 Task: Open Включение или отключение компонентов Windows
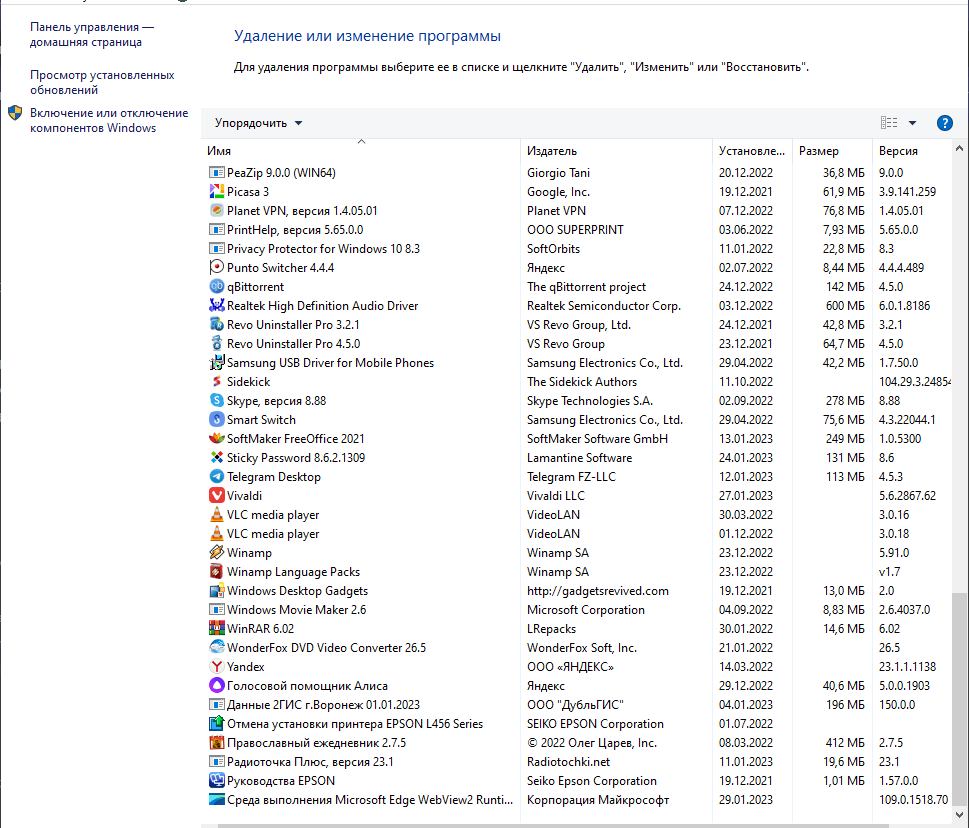point(109,120)
